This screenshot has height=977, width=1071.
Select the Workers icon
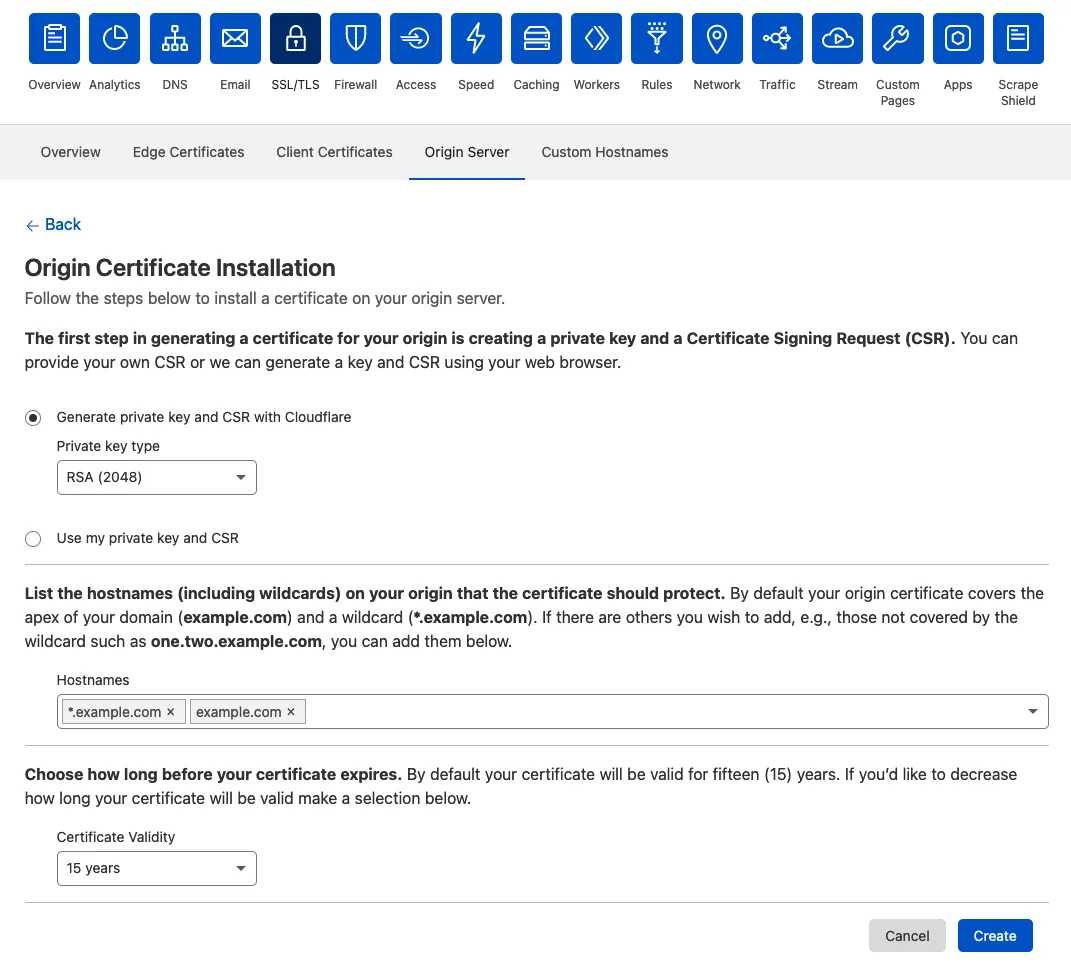pos(596,38)
